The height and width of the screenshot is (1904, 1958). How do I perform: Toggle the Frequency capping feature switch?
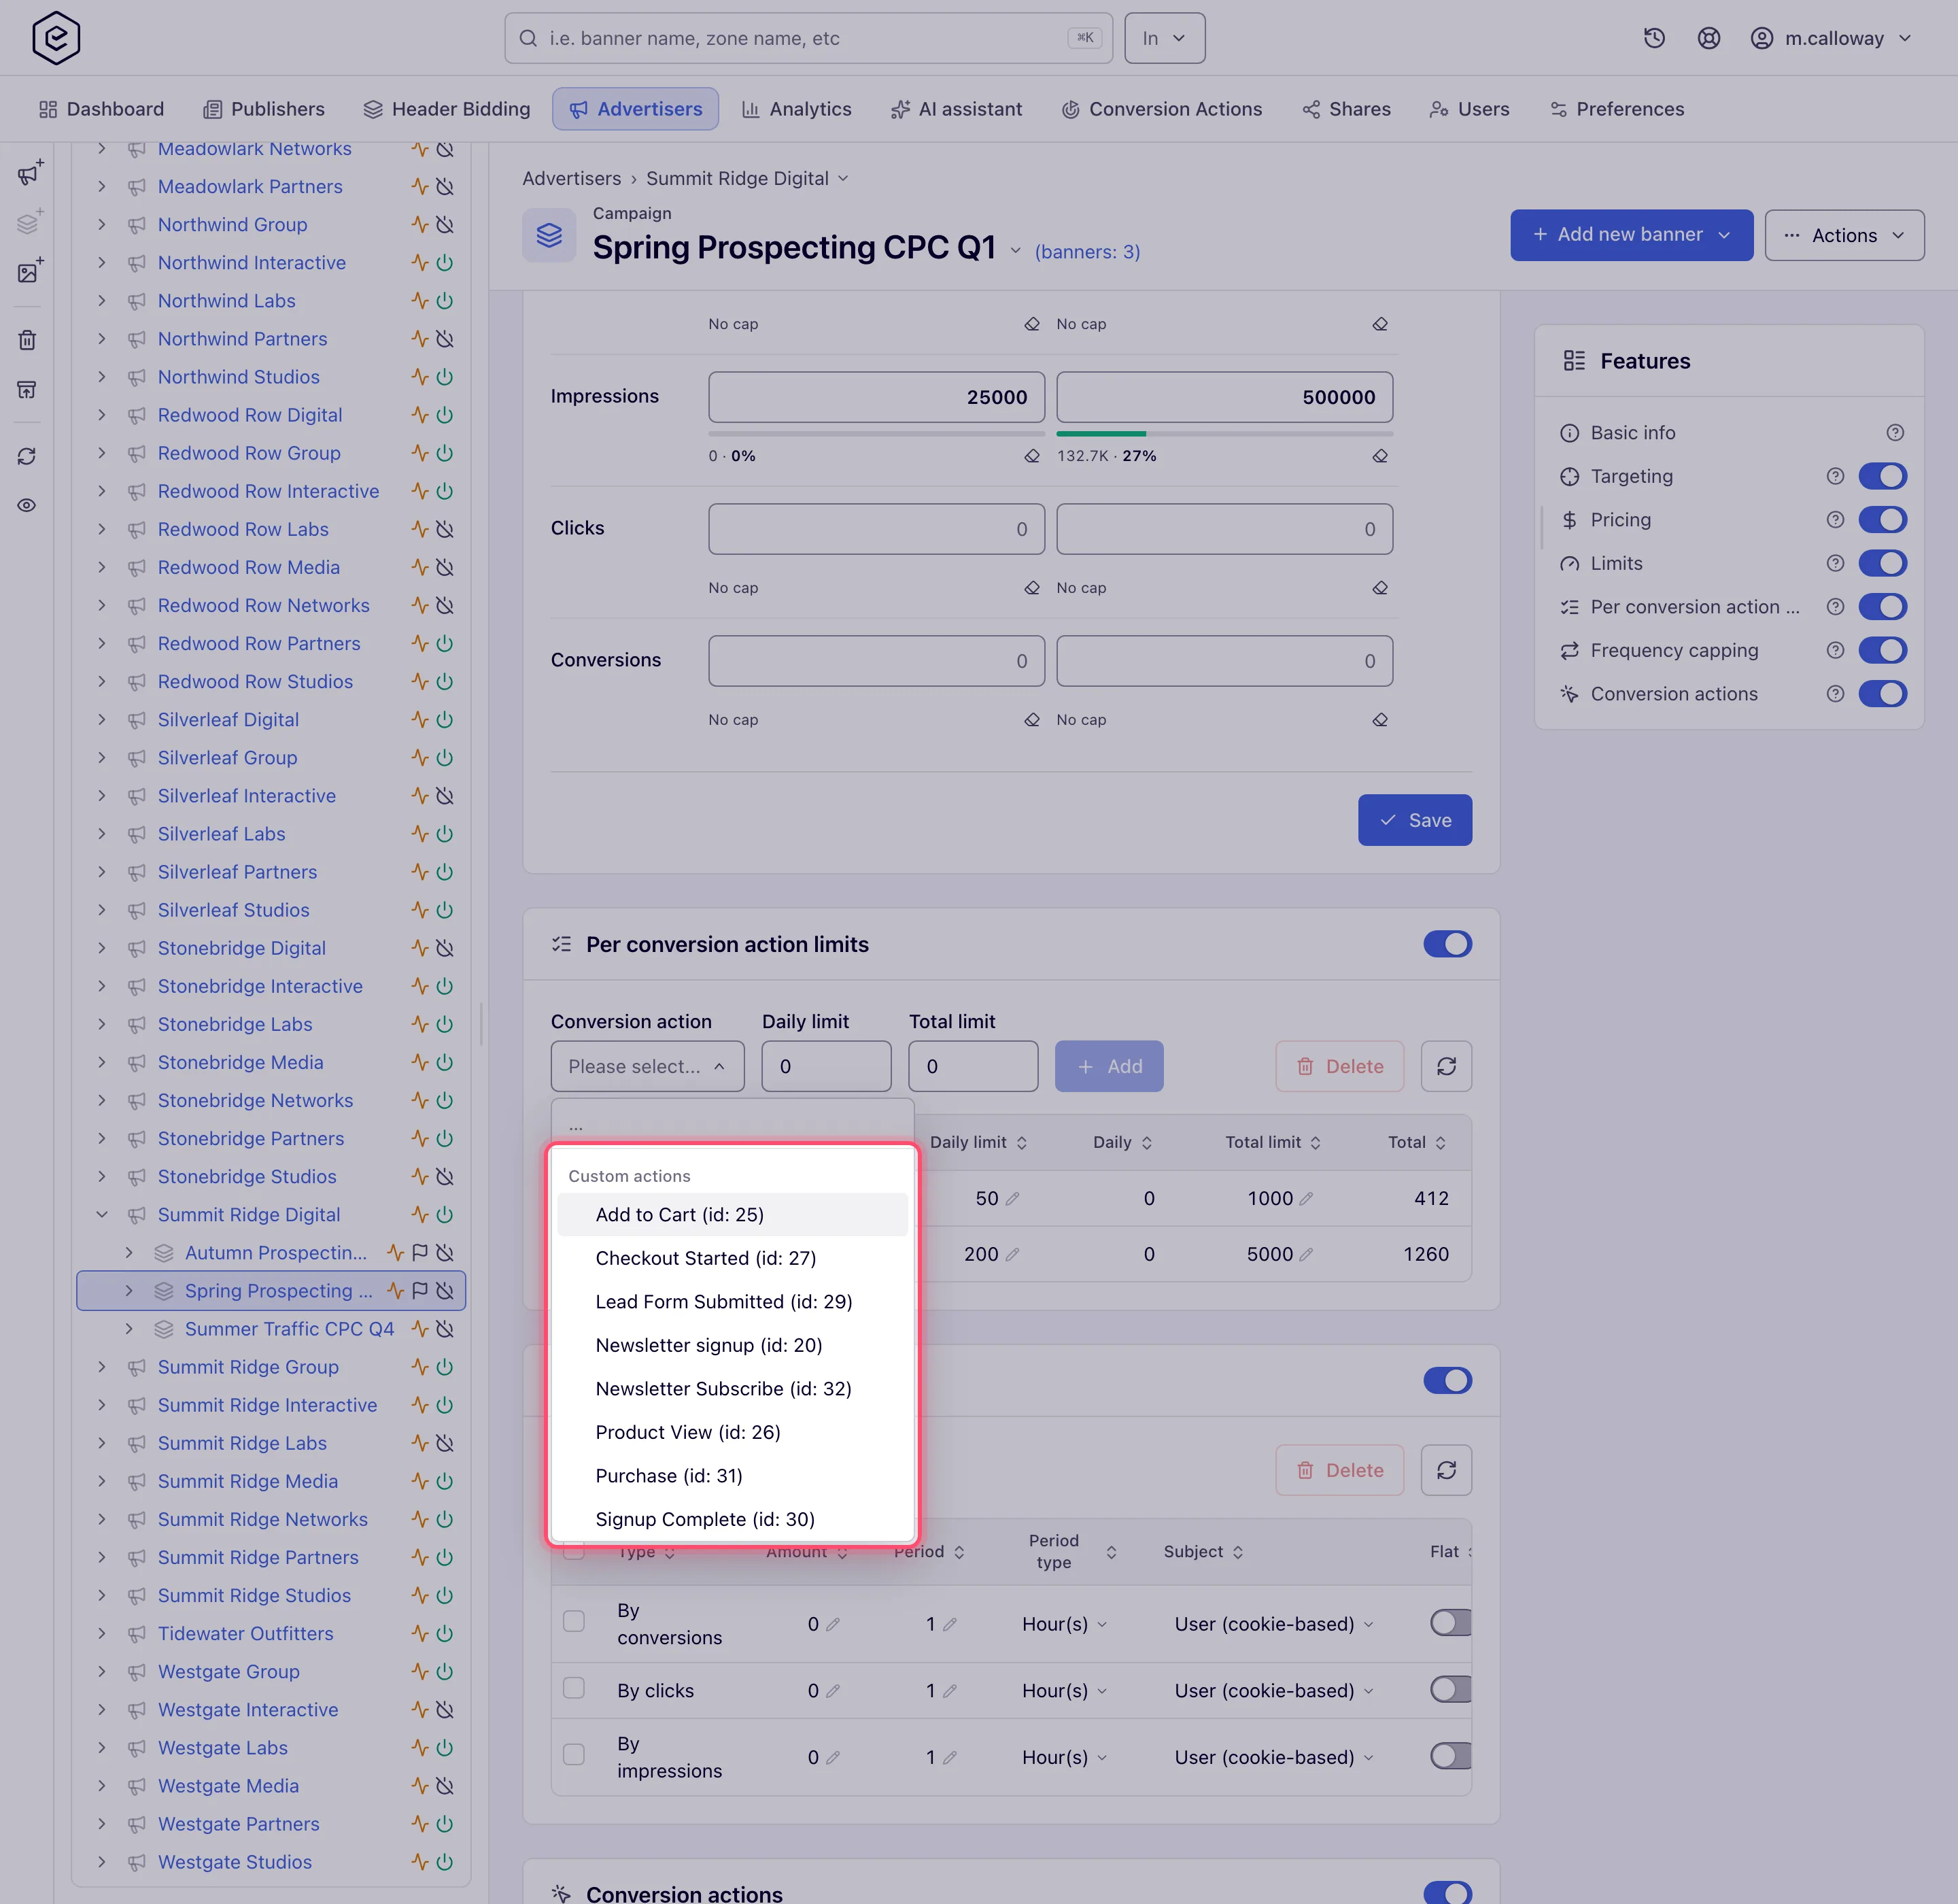tap(1882, 650)
